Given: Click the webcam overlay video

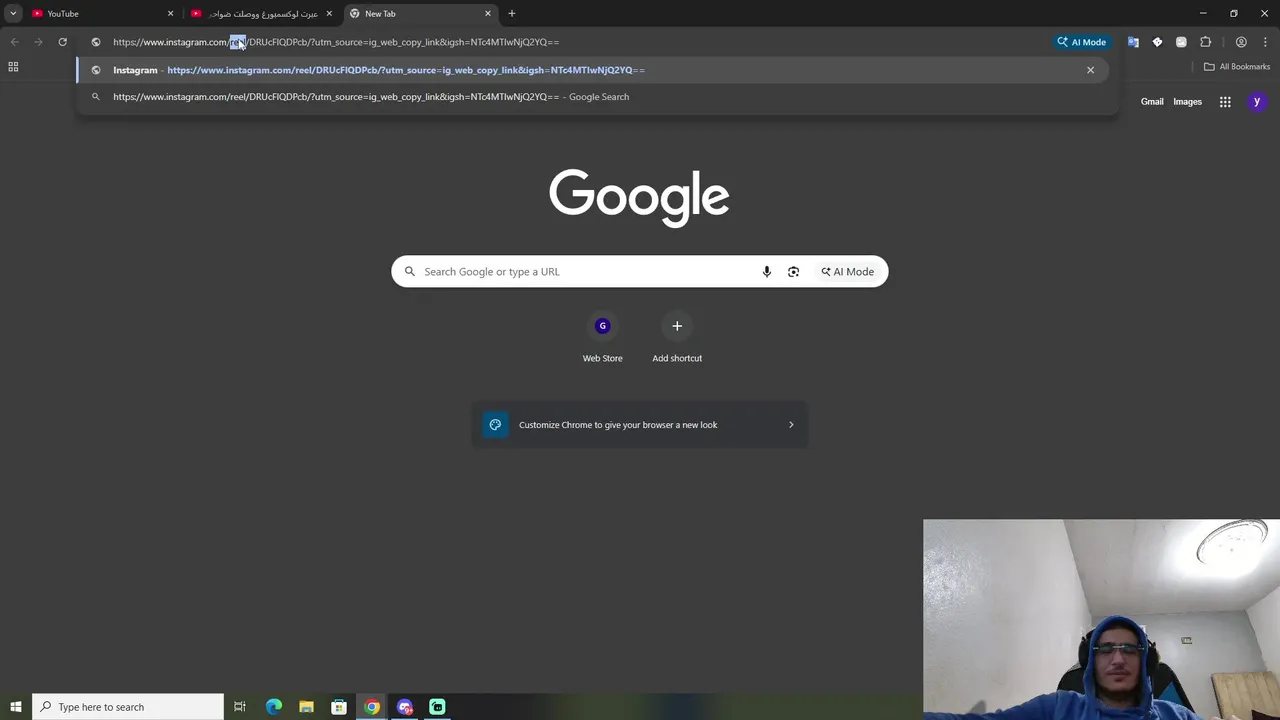Looking at the screenshot, I should pos(1101,619).
